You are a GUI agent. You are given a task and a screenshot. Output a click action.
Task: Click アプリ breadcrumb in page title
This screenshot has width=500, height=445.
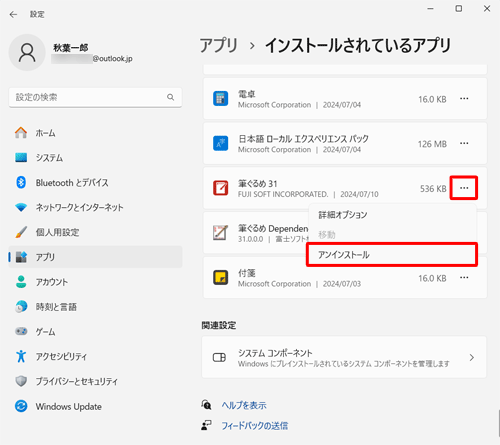(x=219, y=45)
